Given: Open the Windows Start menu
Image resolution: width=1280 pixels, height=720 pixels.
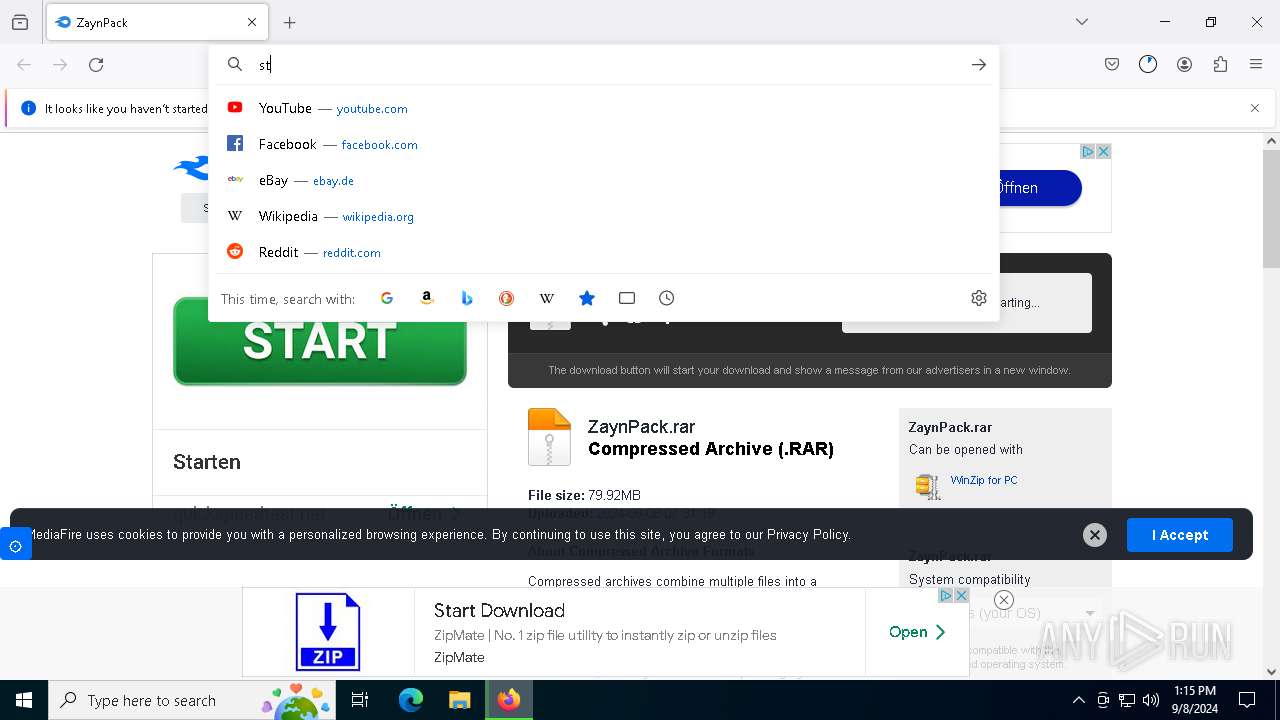Looking at the screenshot, I should pos(24,700).
